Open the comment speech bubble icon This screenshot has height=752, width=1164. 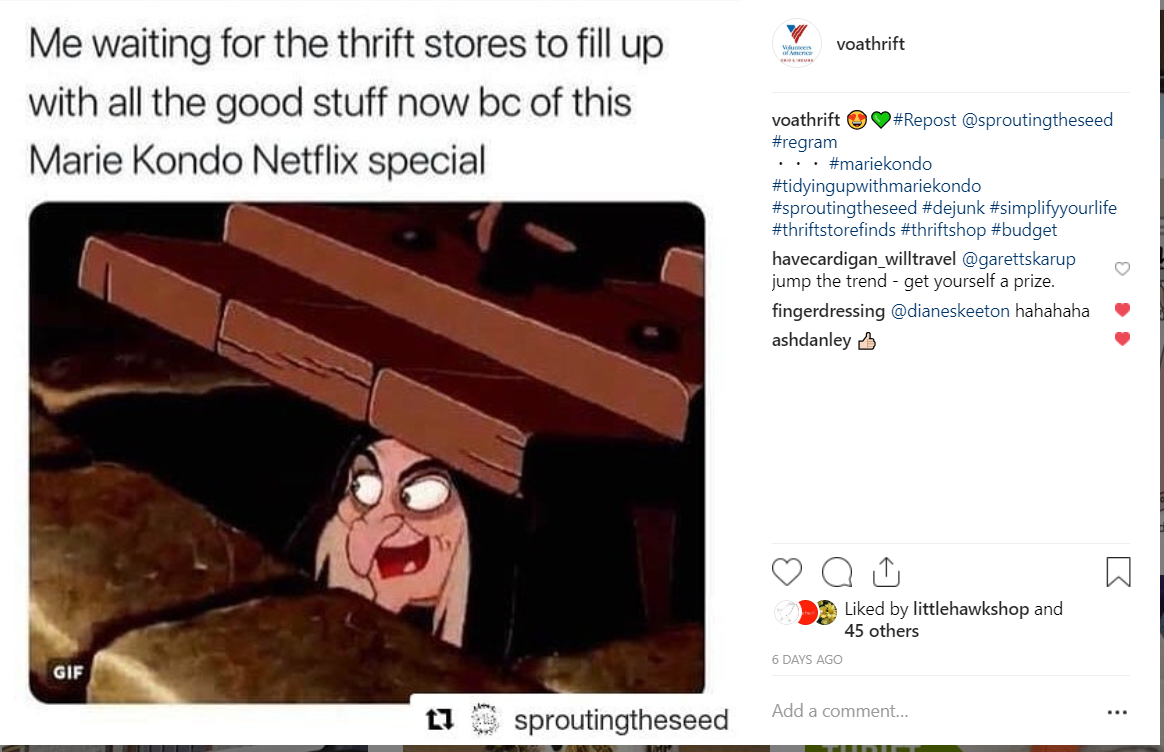click(x=837, y=572)
